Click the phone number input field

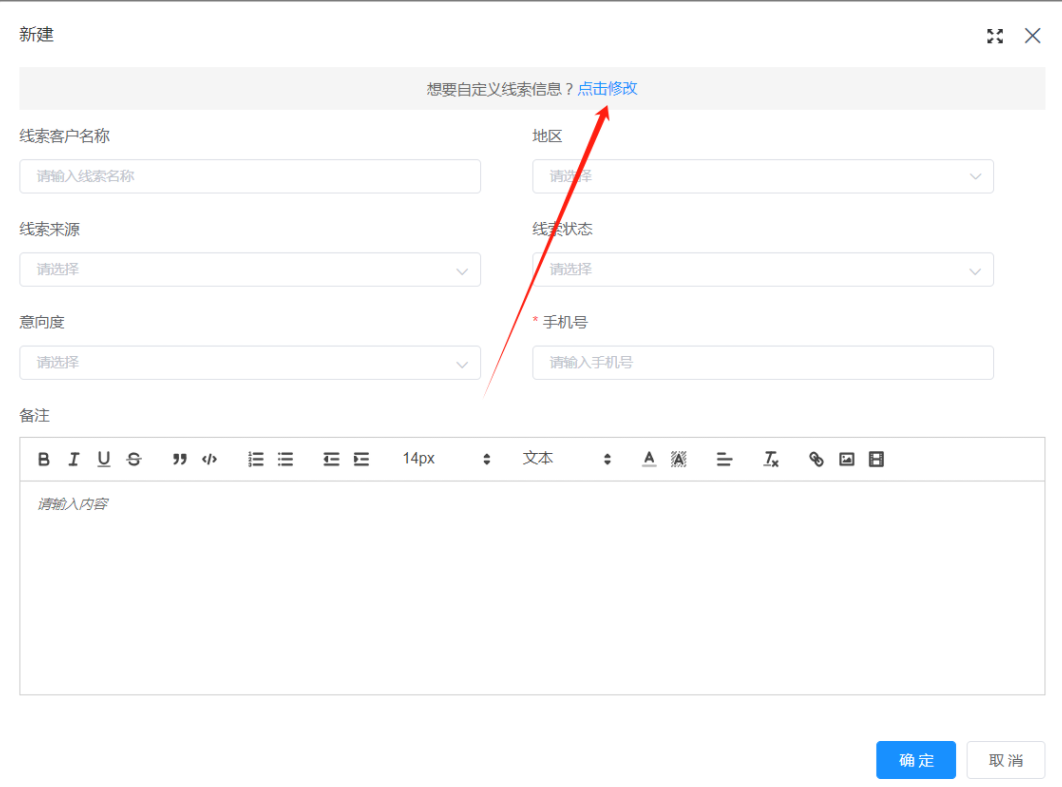point(762,362)
